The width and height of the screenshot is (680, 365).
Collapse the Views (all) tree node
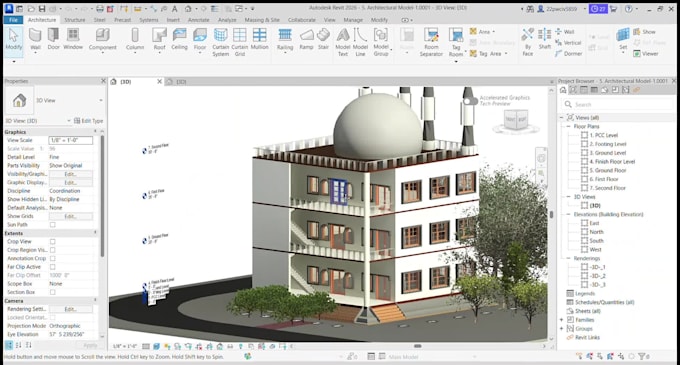tap(562, 117)
